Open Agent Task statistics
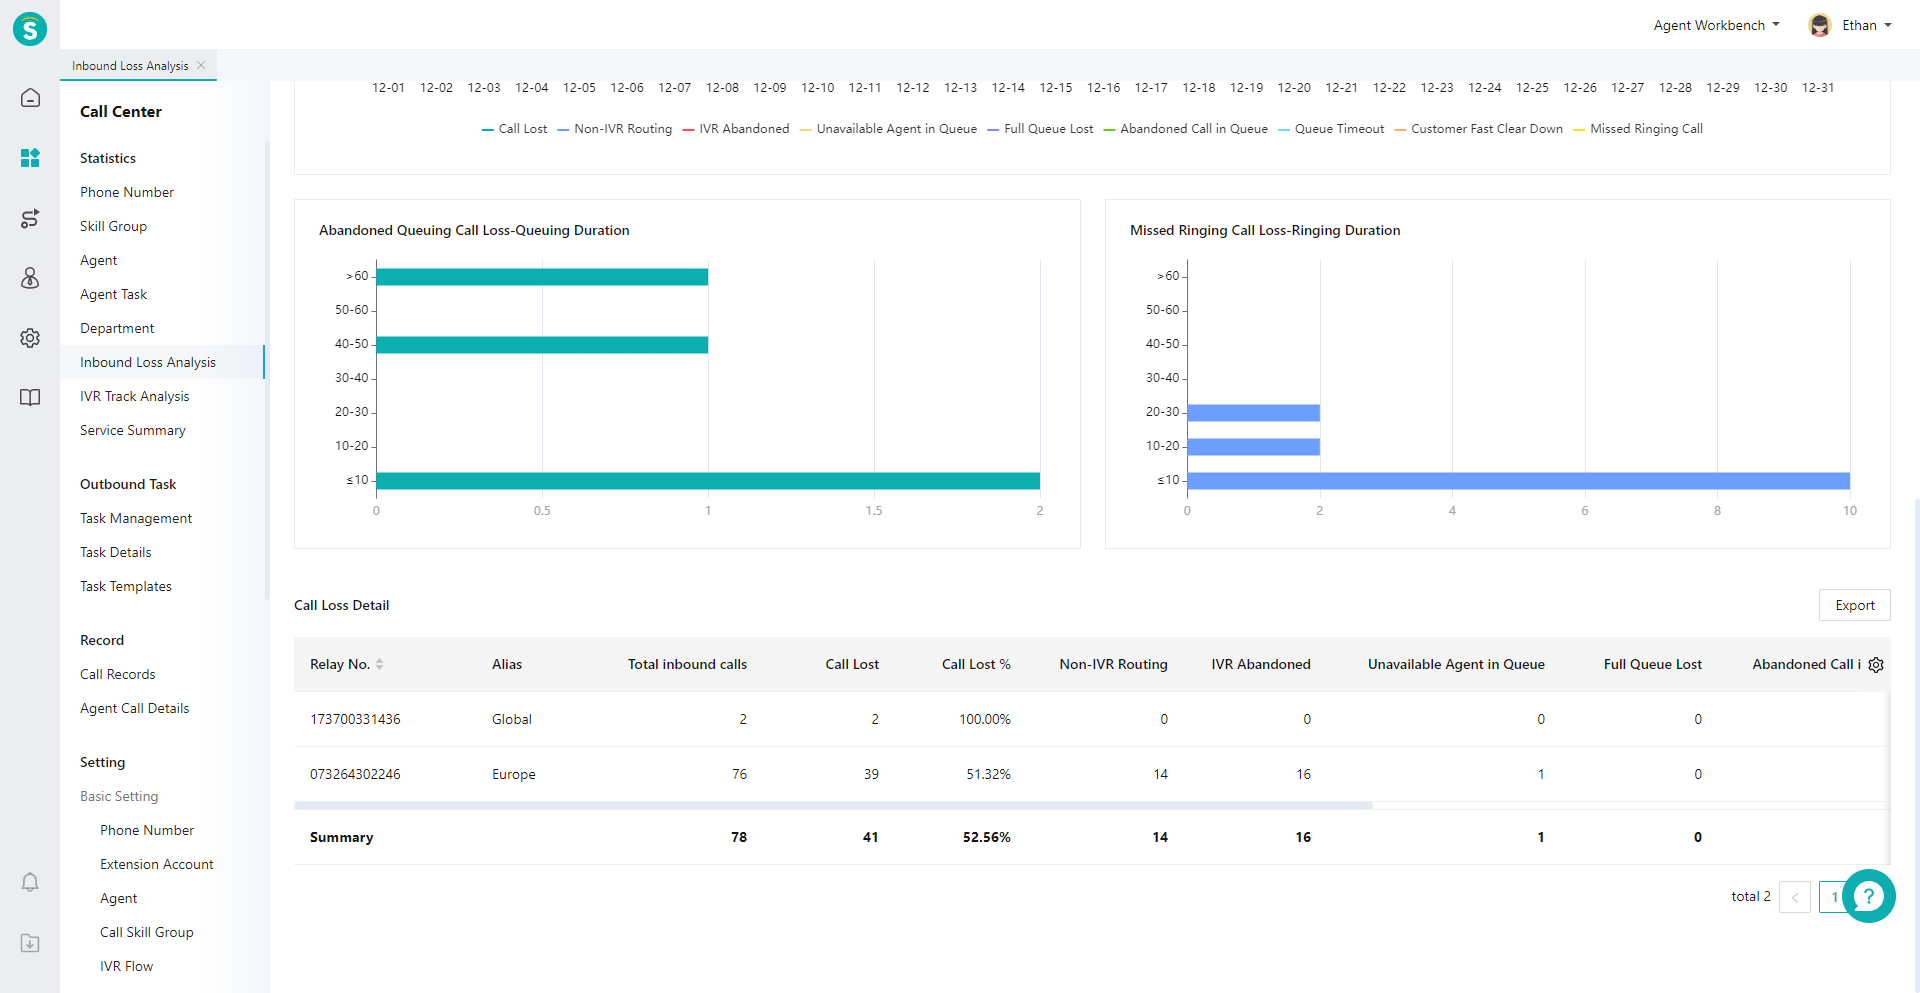 (113, 294)
